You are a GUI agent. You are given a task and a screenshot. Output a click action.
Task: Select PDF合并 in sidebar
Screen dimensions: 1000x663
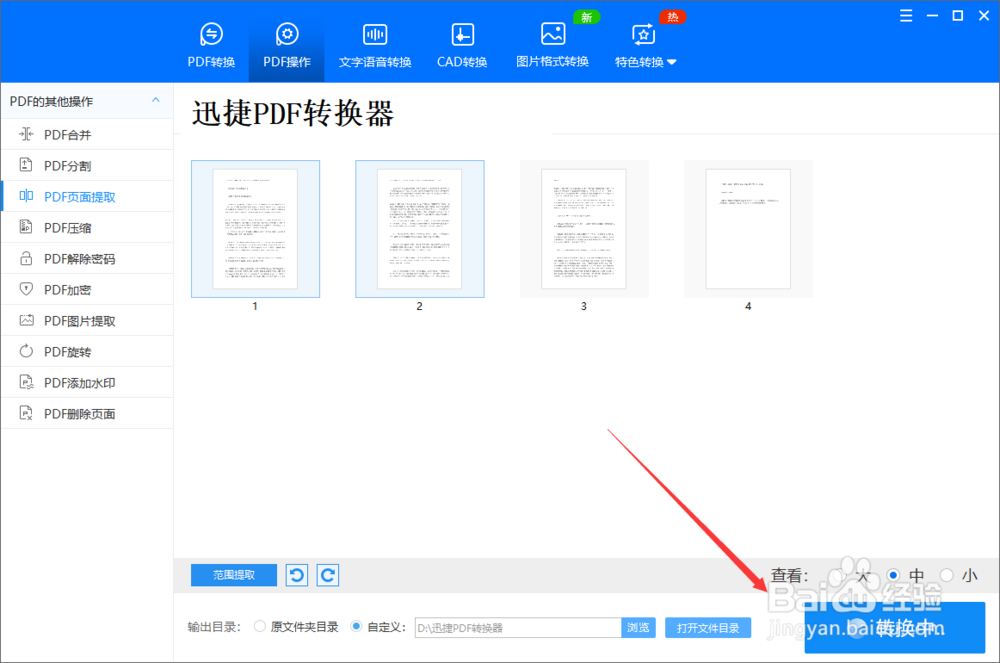[87, 135]
